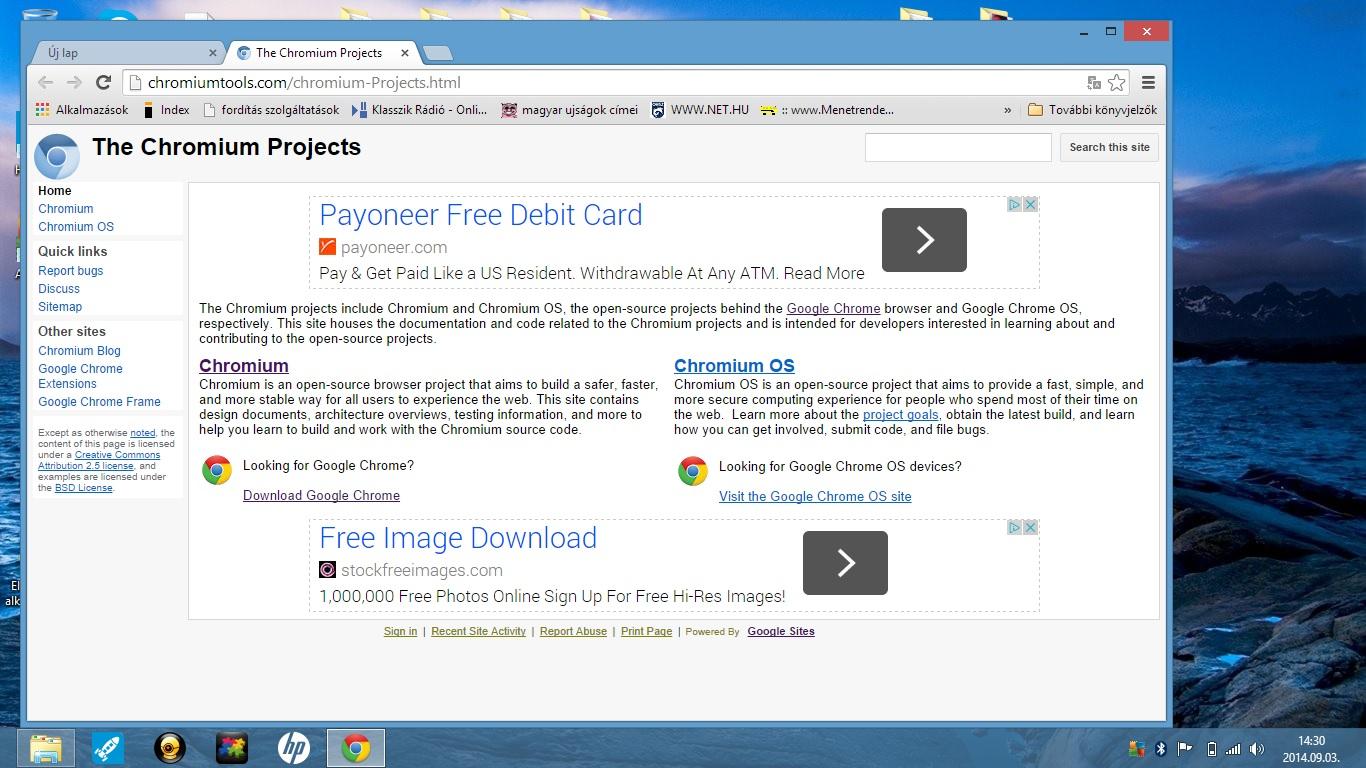The height and width of the screenshot is (768, 1366).
Task: Click the arrow button on stockfreeimages ad
Action: (845, 563)
